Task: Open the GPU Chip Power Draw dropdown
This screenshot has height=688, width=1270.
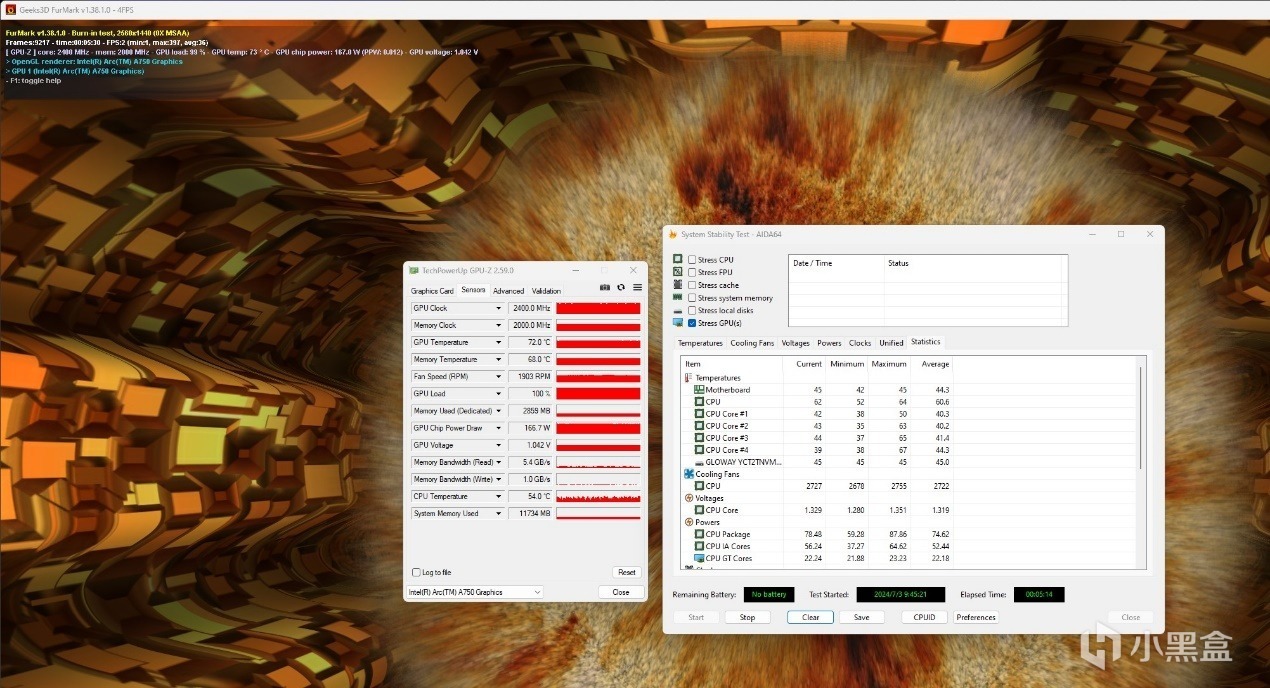Action: tap(498, 428)
